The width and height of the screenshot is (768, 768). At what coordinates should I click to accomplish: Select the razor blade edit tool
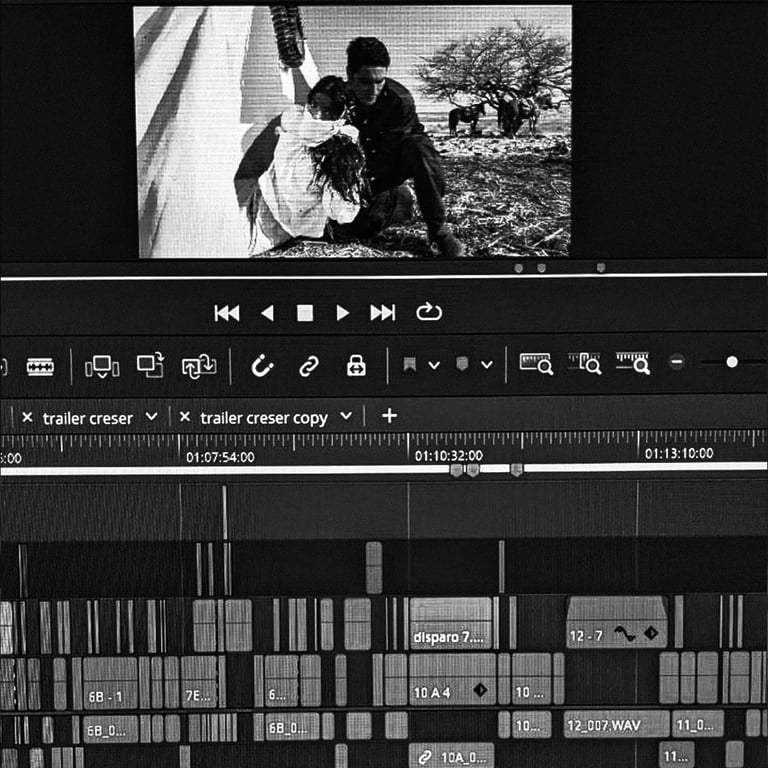coord(40,366)
